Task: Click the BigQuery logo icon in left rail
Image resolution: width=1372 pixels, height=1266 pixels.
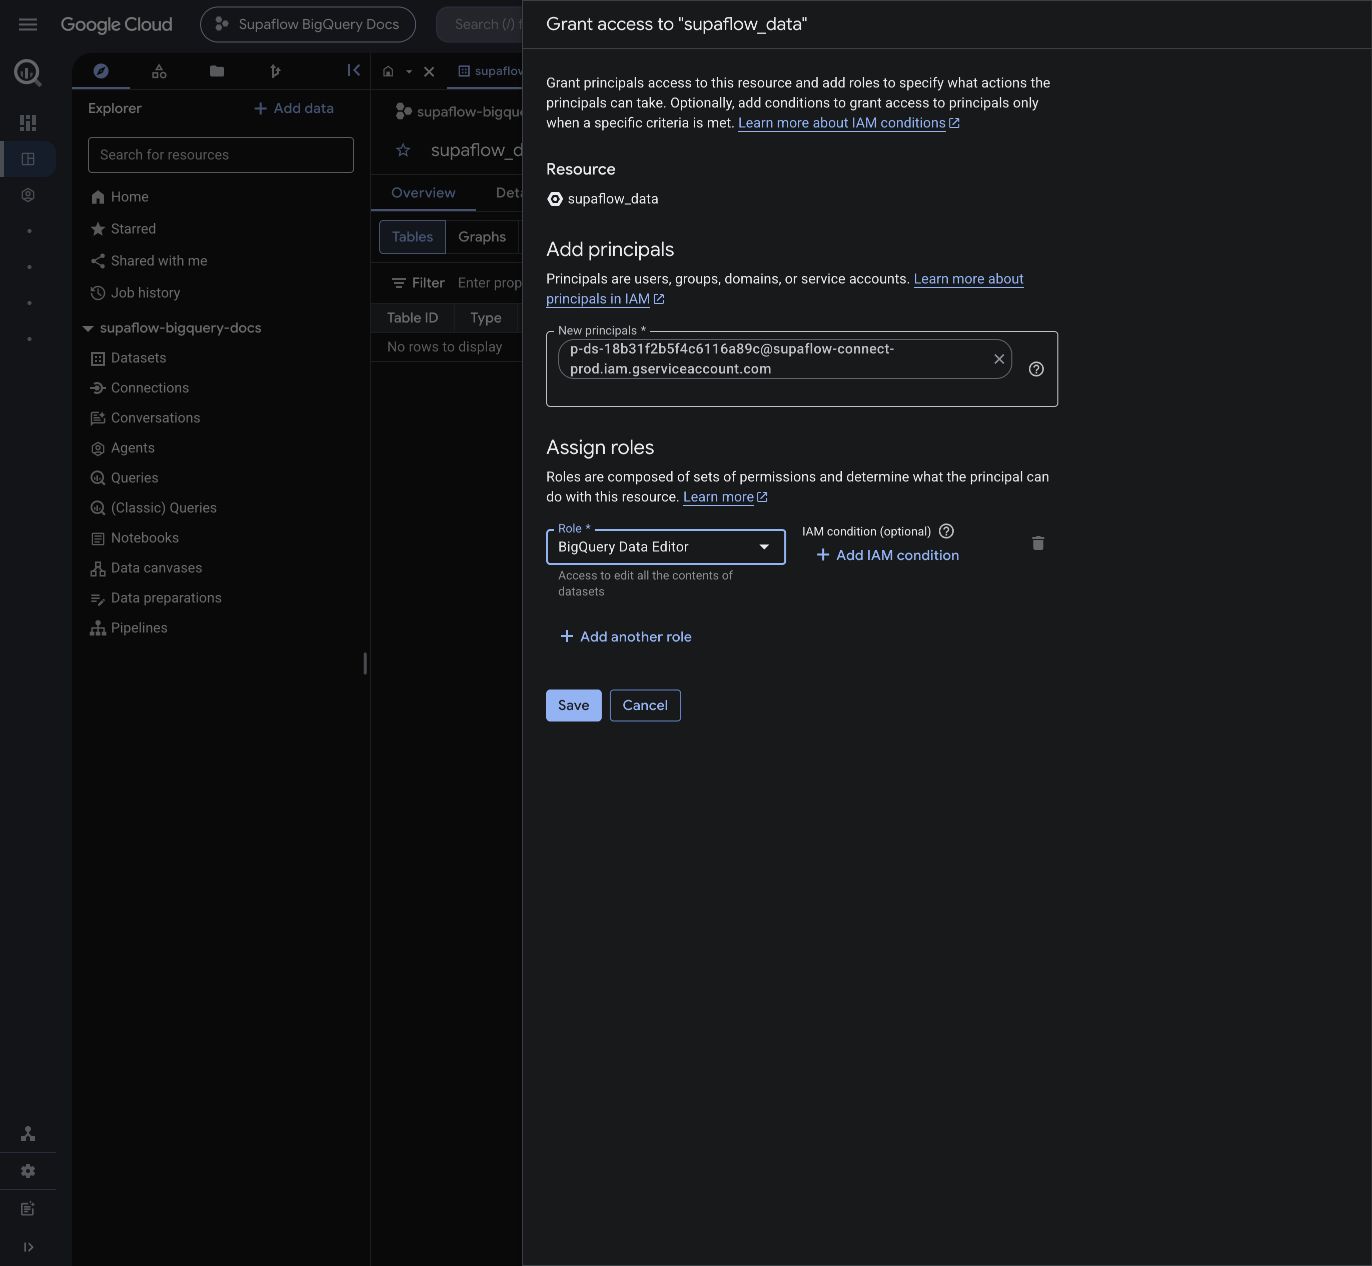Action: click(x=28, y=72)
